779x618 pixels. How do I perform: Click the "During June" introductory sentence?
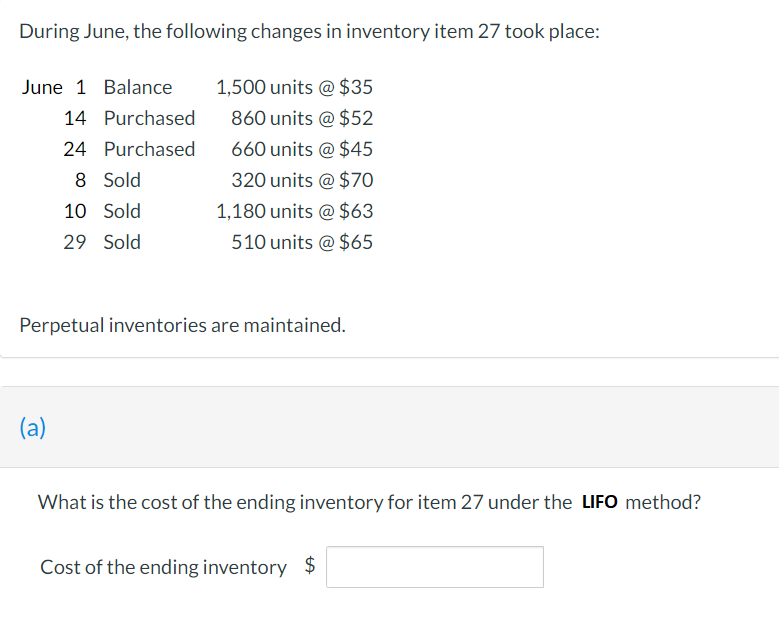[x=309, y=31]
